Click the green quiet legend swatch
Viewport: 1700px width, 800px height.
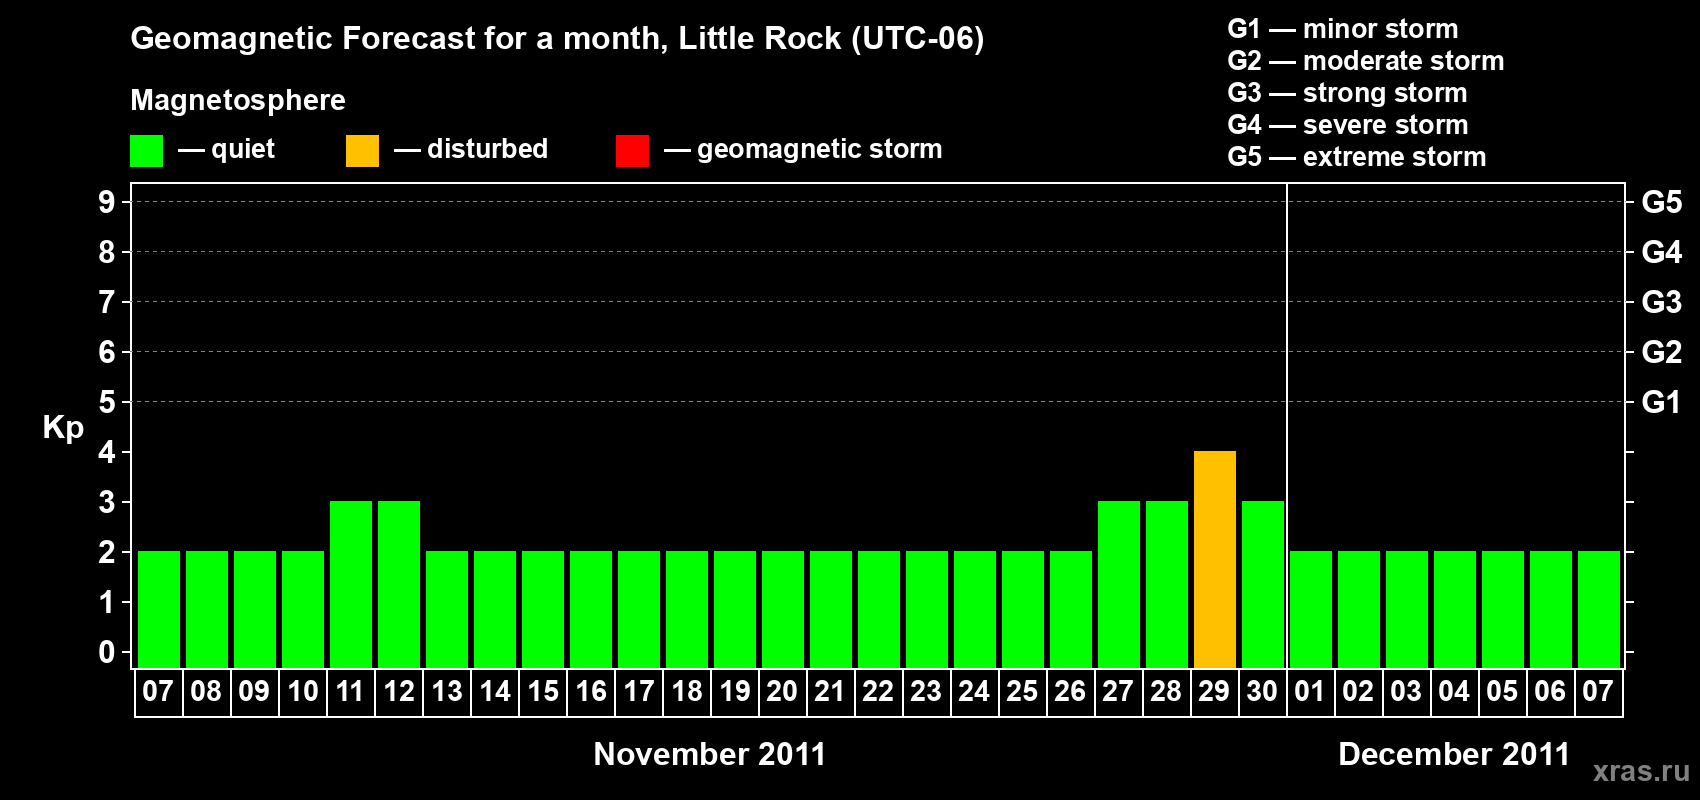click(146, 151)
